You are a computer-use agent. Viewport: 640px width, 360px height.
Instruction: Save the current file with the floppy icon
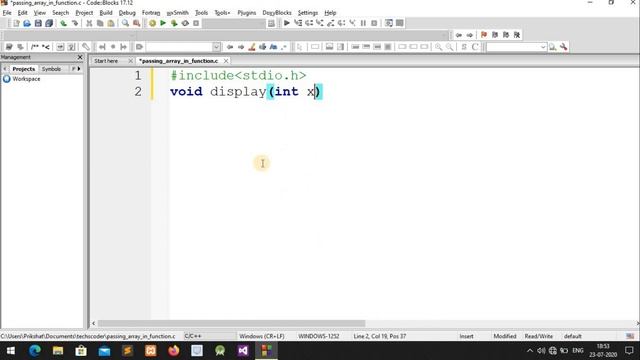click(x=38, y=23)
